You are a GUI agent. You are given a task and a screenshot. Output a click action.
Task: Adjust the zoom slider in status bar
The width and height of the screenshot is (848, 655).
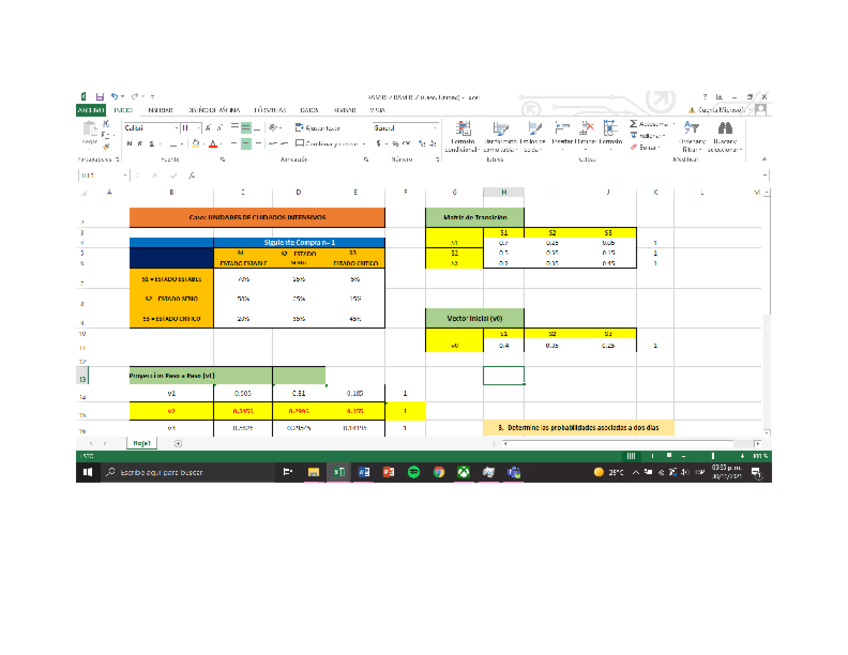coord(713,456)
